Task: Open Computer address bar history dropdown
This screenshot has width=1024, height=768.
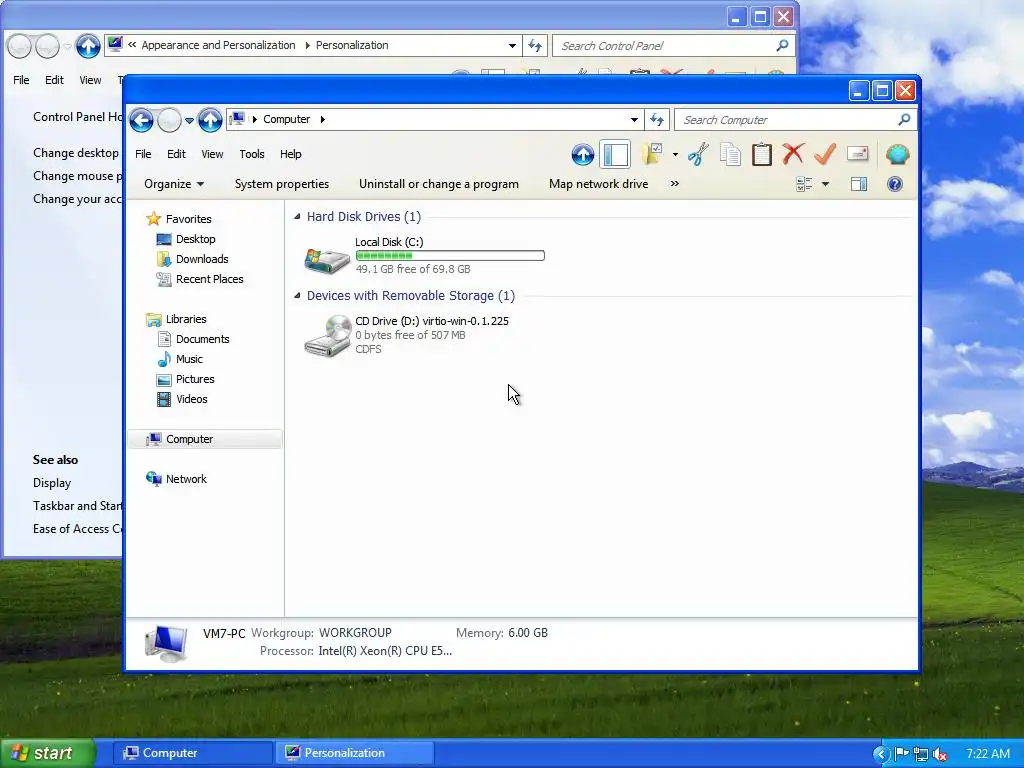Action: 633,120
